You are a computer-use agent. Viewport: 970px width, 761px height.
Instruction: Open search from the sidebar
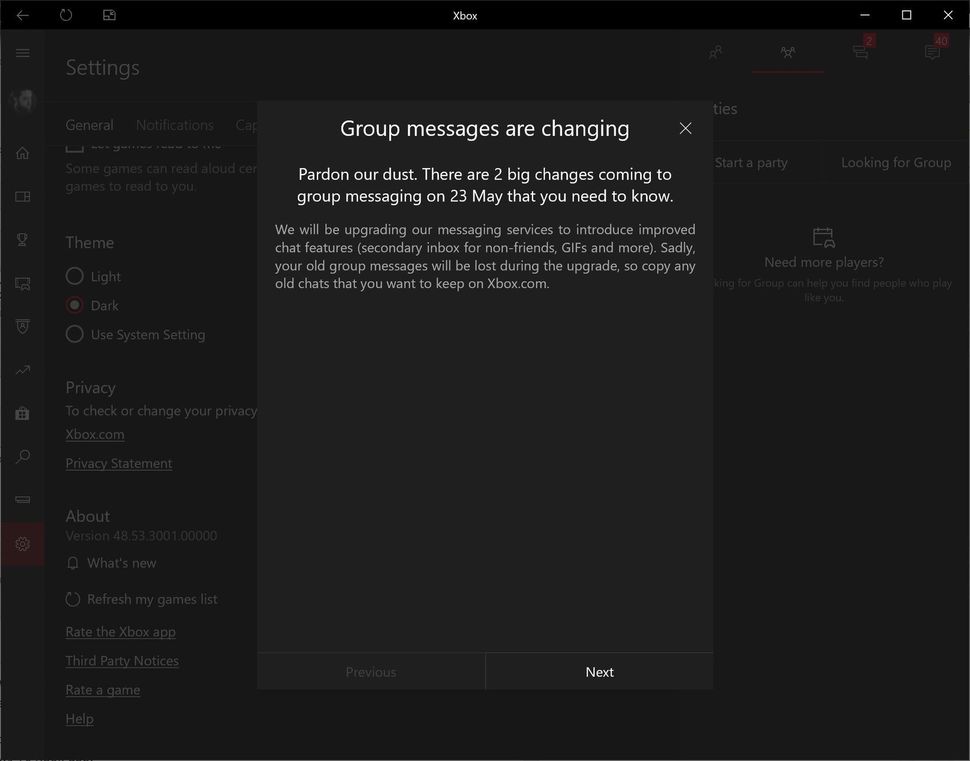point(22,457)
